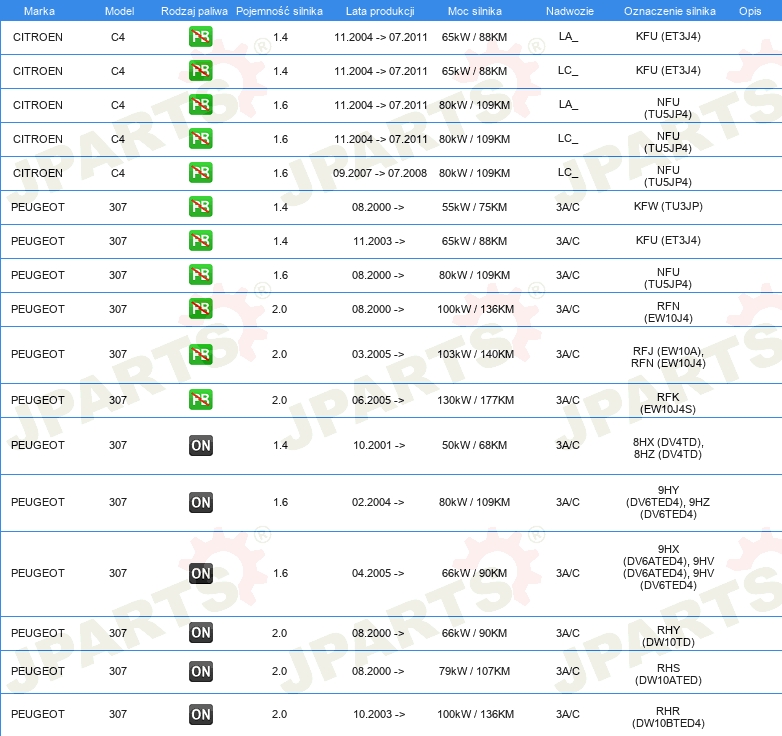Viewport: 782px width, 736px height.
Task: Select the '04.2005 ->' production date cell
Action: pyautogui.click(x=378, y=573)
